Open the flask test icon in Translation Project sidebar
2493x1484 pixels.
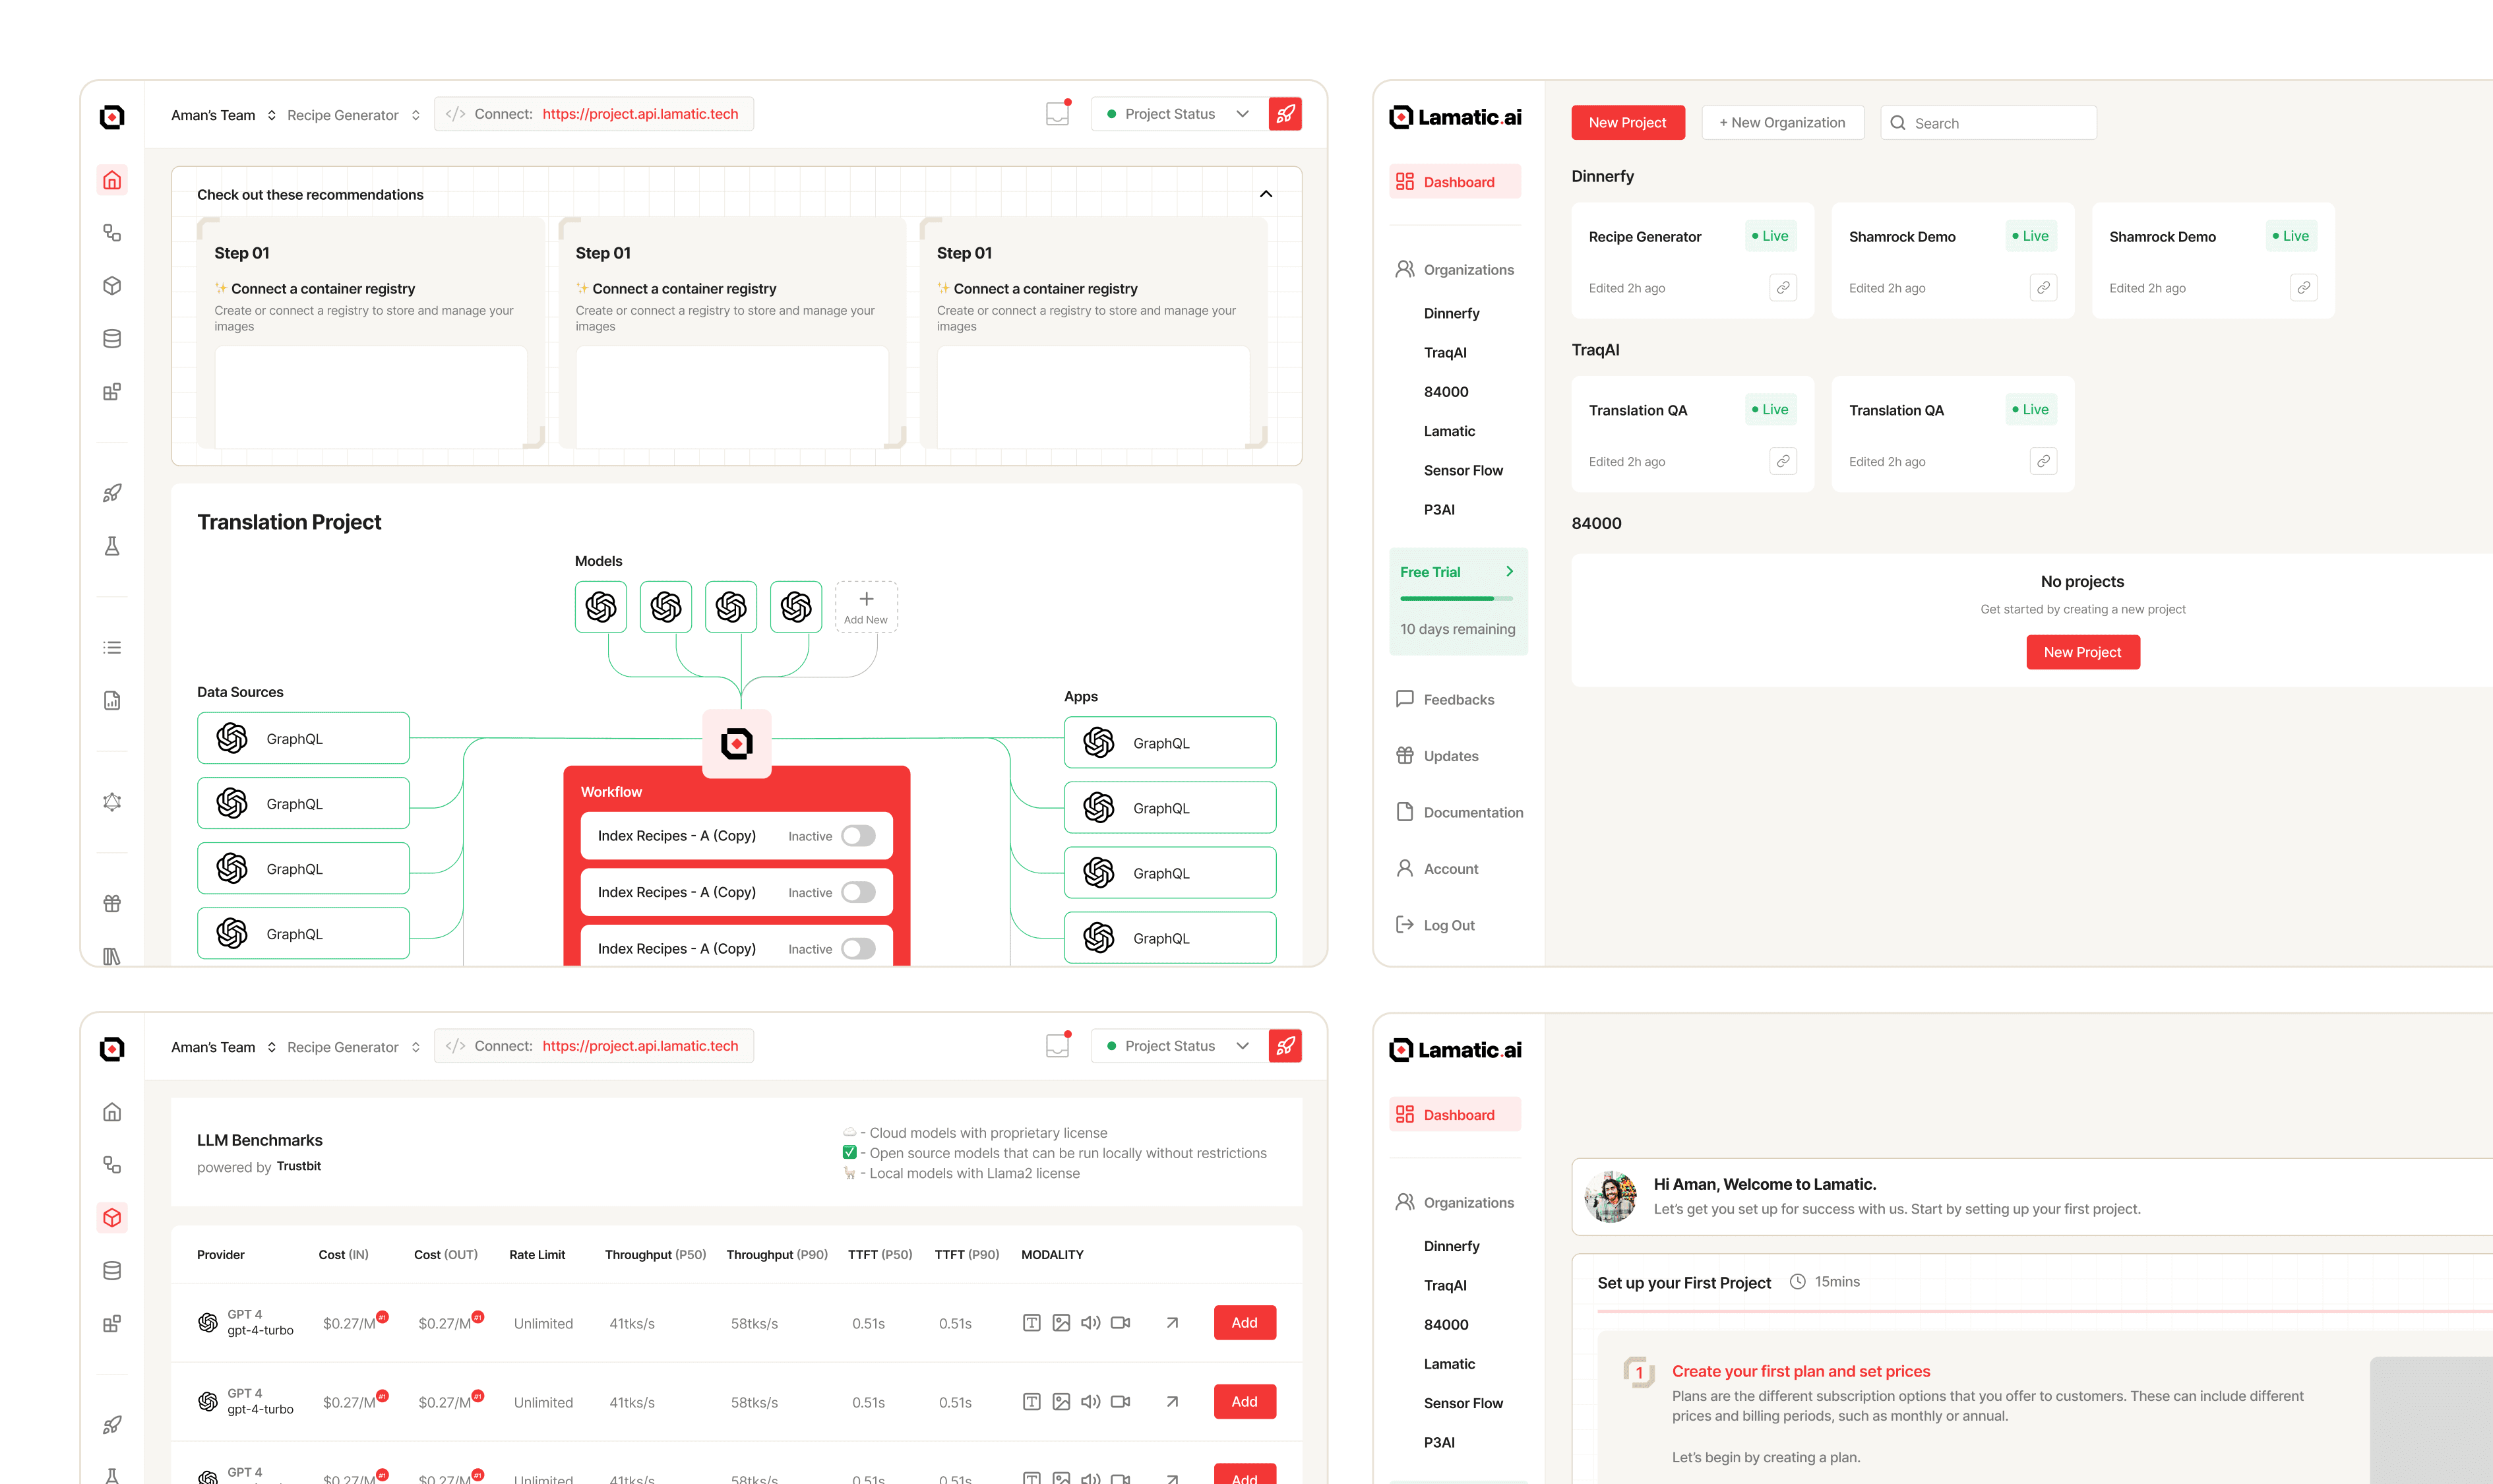point(112,546)
